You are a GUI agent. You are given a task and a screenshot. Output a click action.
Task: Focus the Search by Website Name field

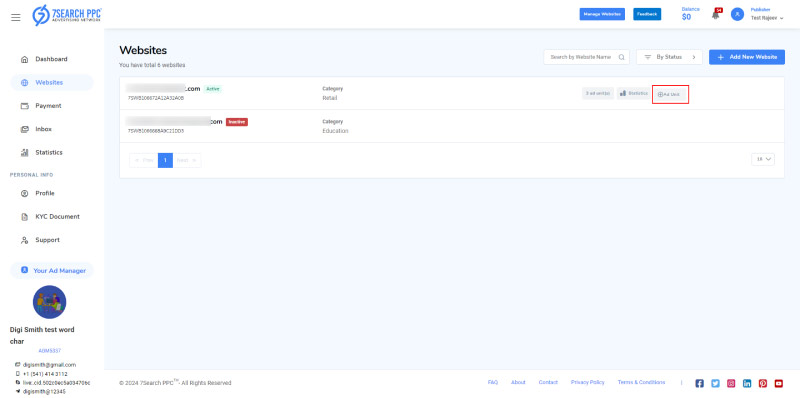pos(586,57)
